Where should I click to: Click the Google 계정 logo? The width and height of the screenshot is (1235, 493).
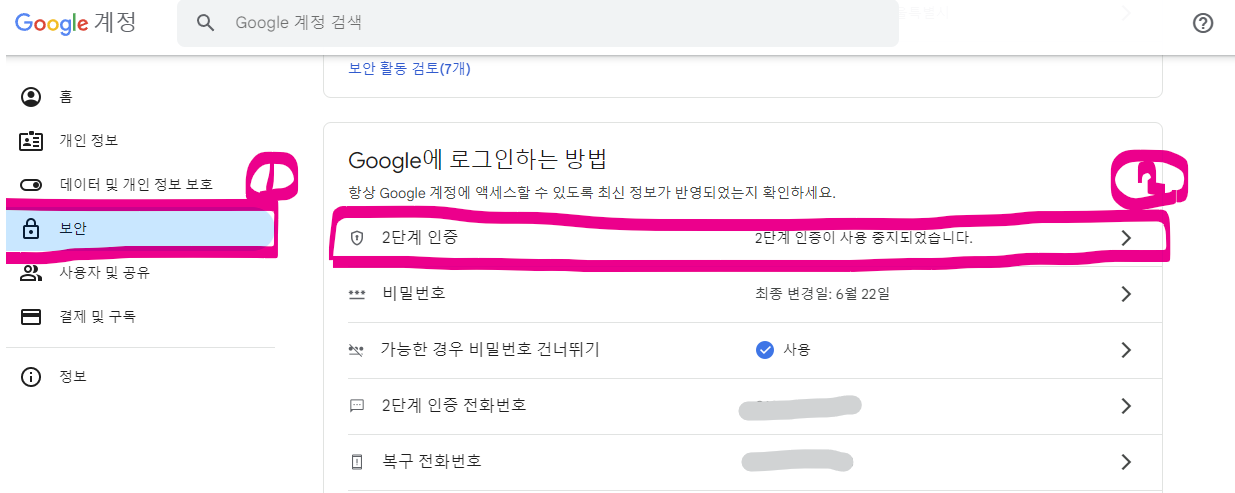[x=76, y=23]
